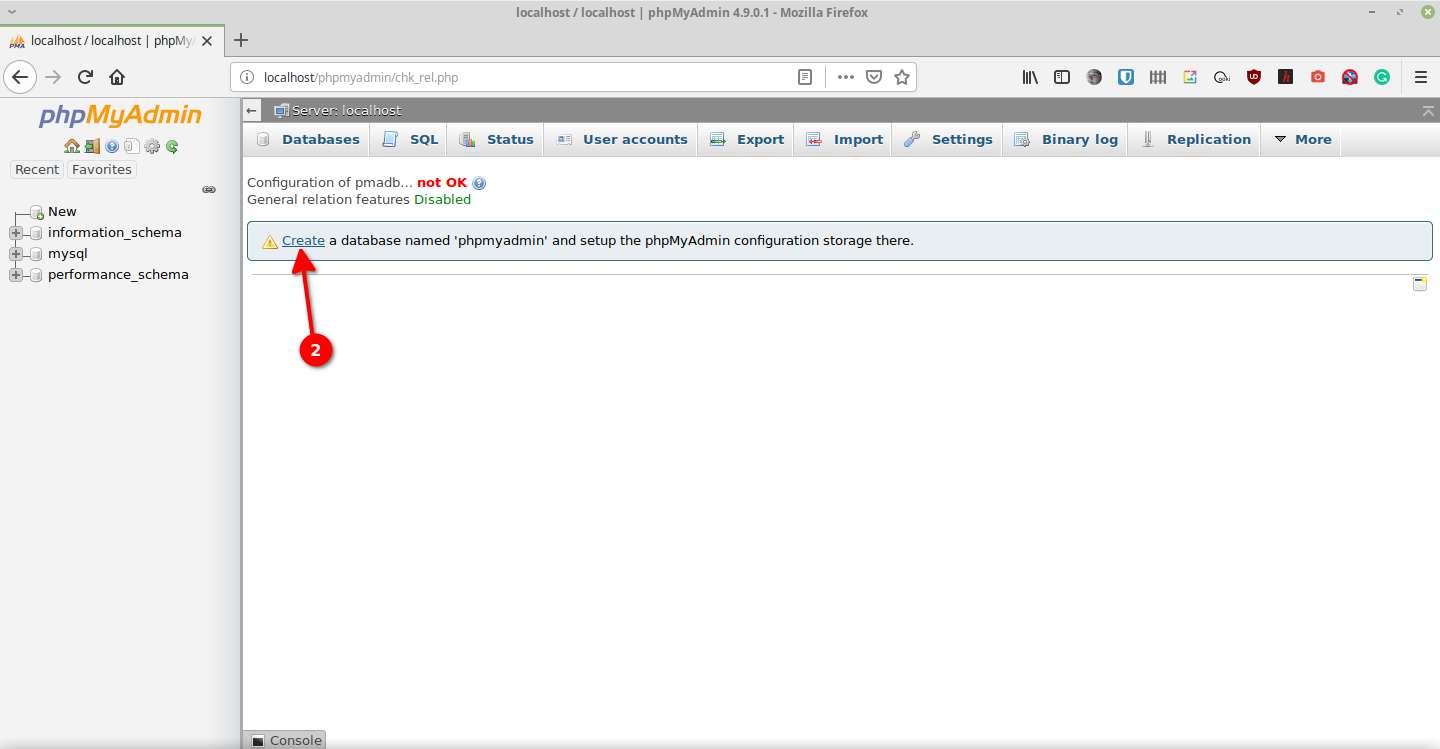1440x749 pixels.
Task: Open the Databases tab
Action: point(308,140)
